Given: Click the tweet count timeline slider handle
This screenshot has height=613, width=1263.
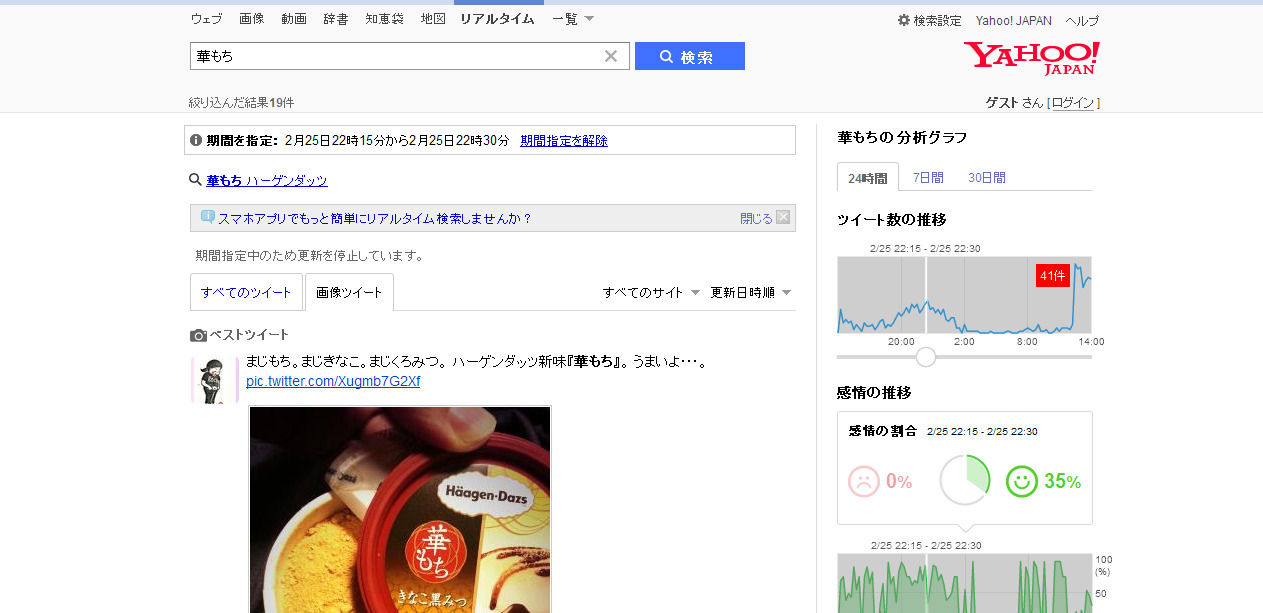Looking at the screenshot, I should [926, 357].
